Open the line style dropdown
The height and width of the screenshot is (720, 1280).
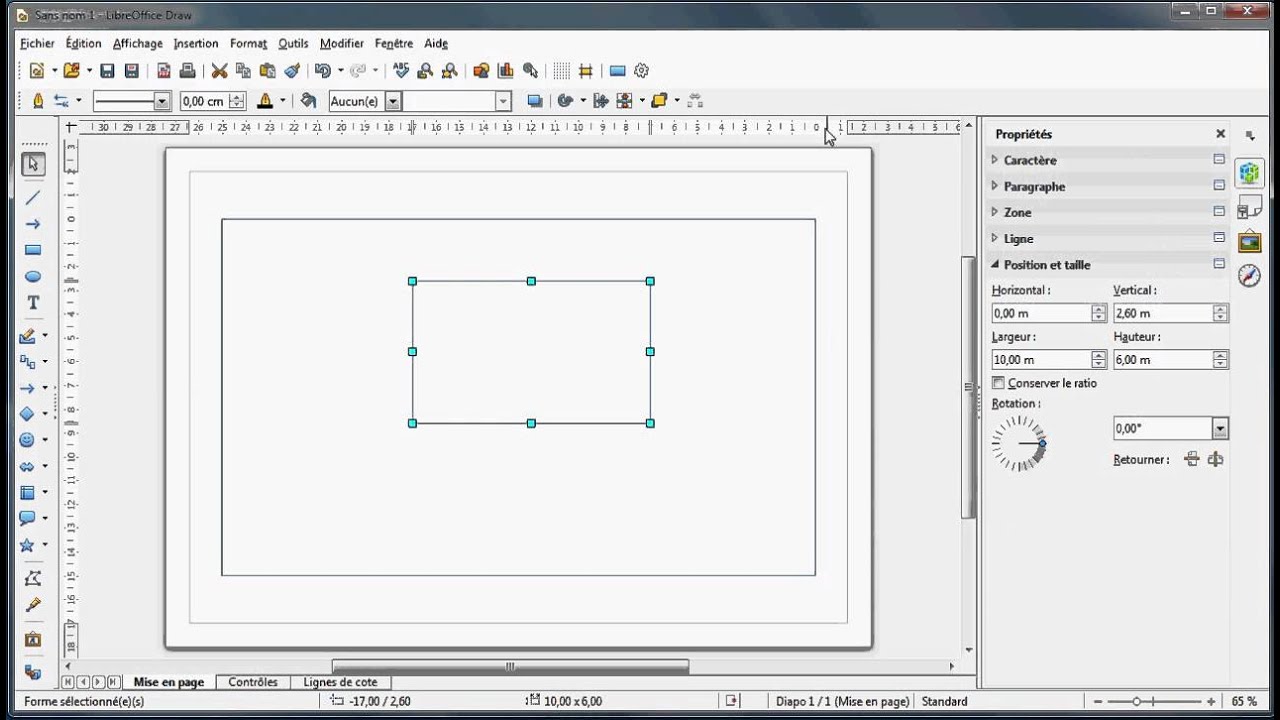click(x=161, y=101)
